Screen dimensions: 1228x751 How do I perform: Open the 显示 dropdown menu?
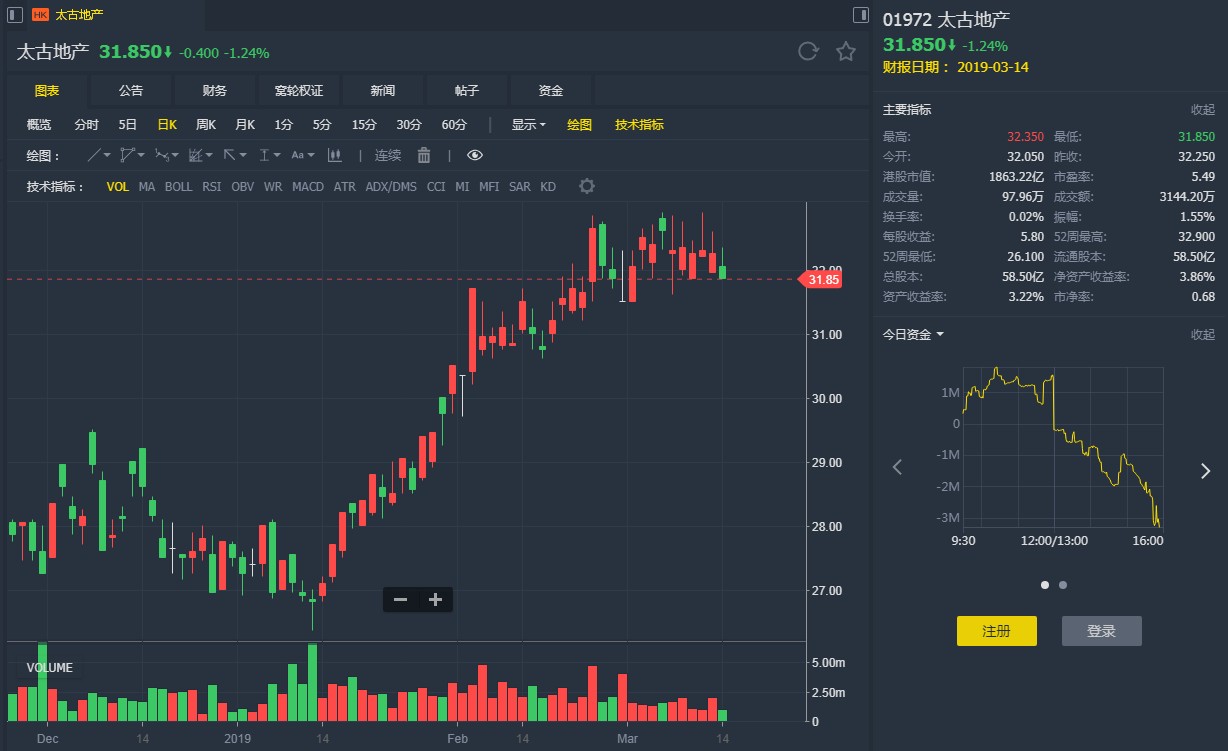coord(529,125)
